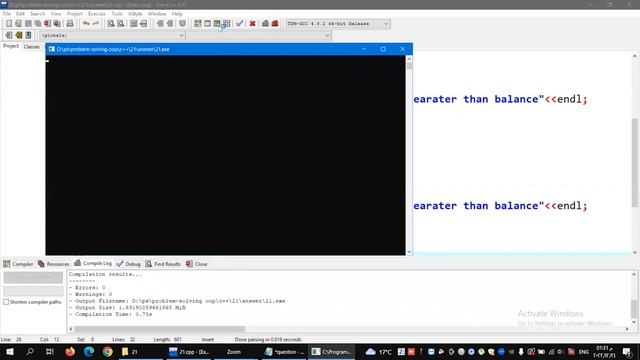Screen dimensions: 640x360
Task: Click inside the black console window area
Action: pyautogui.click(x=225, y=155)
